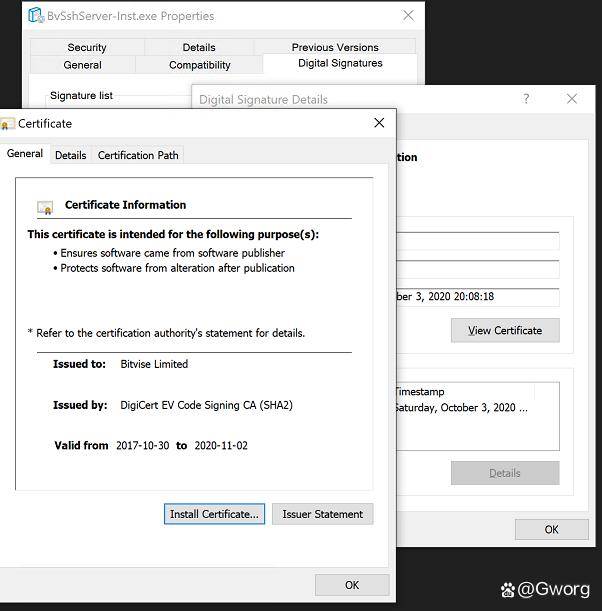Click the Issuer Statement button

322,514
